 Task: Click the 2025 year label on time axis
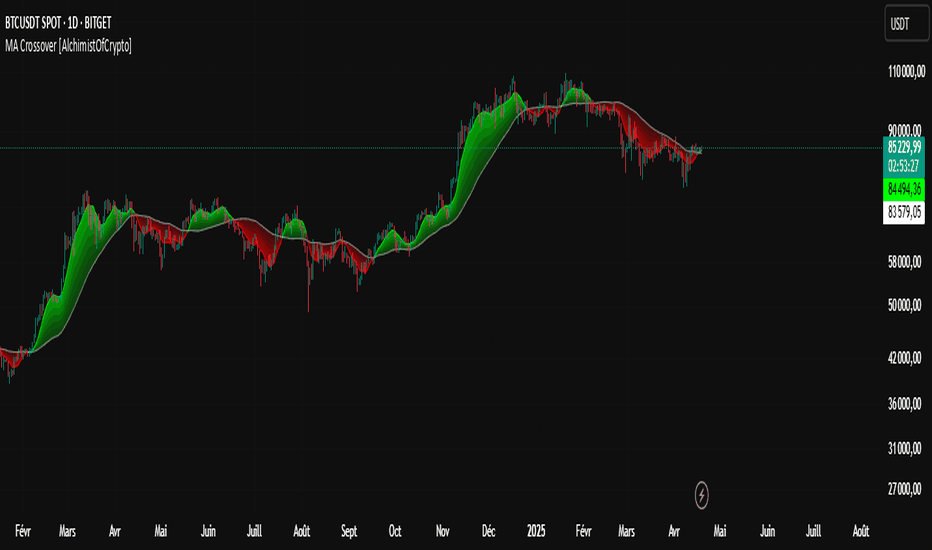(536, 530)
